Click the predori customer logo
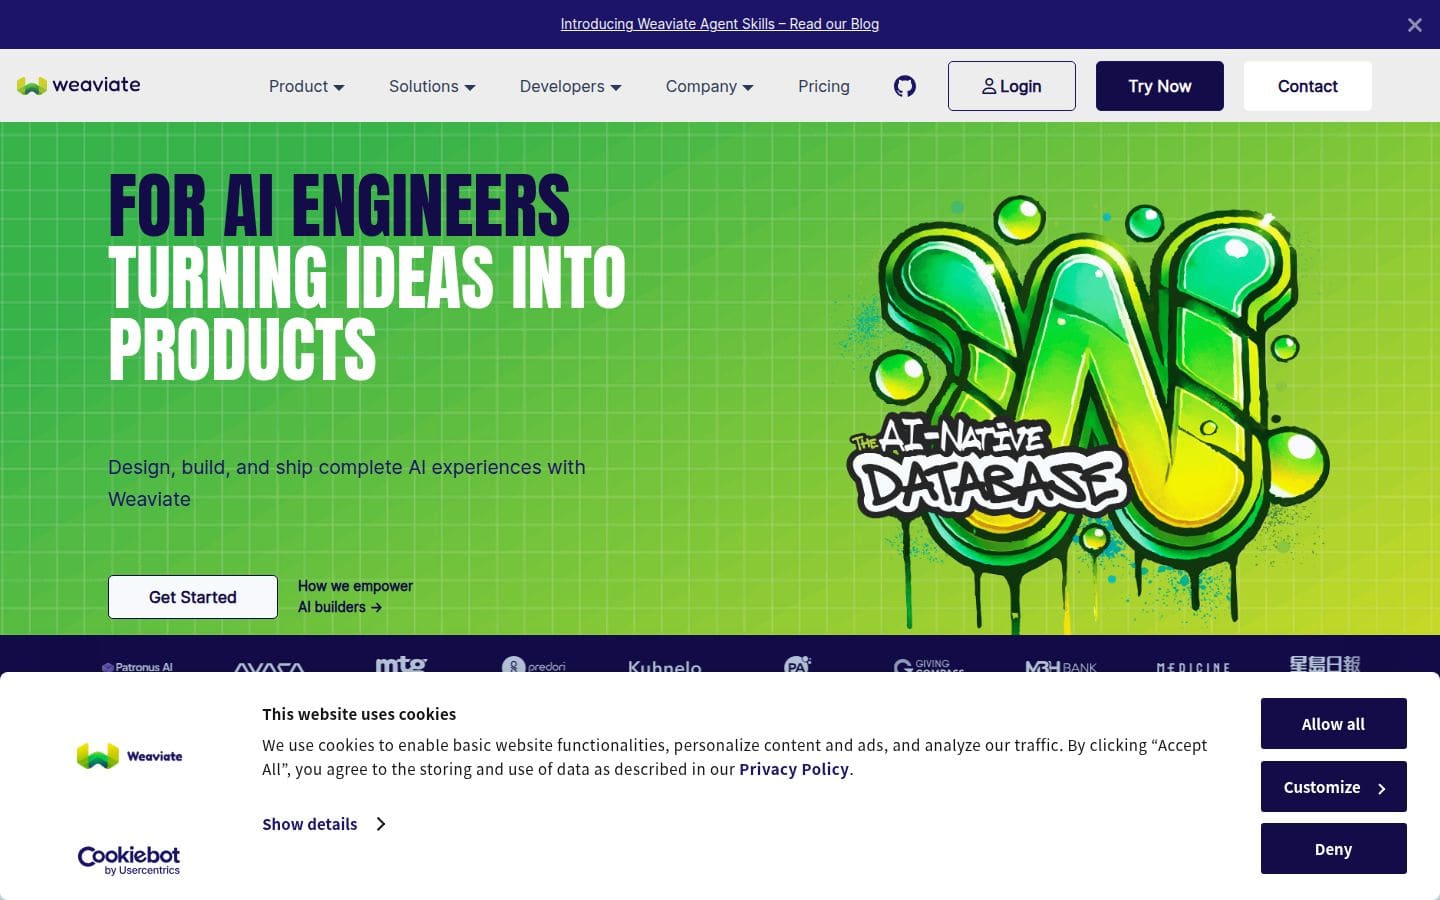Image resolution: width=1440 pixels, height=900 pixels. coord(534,666)
